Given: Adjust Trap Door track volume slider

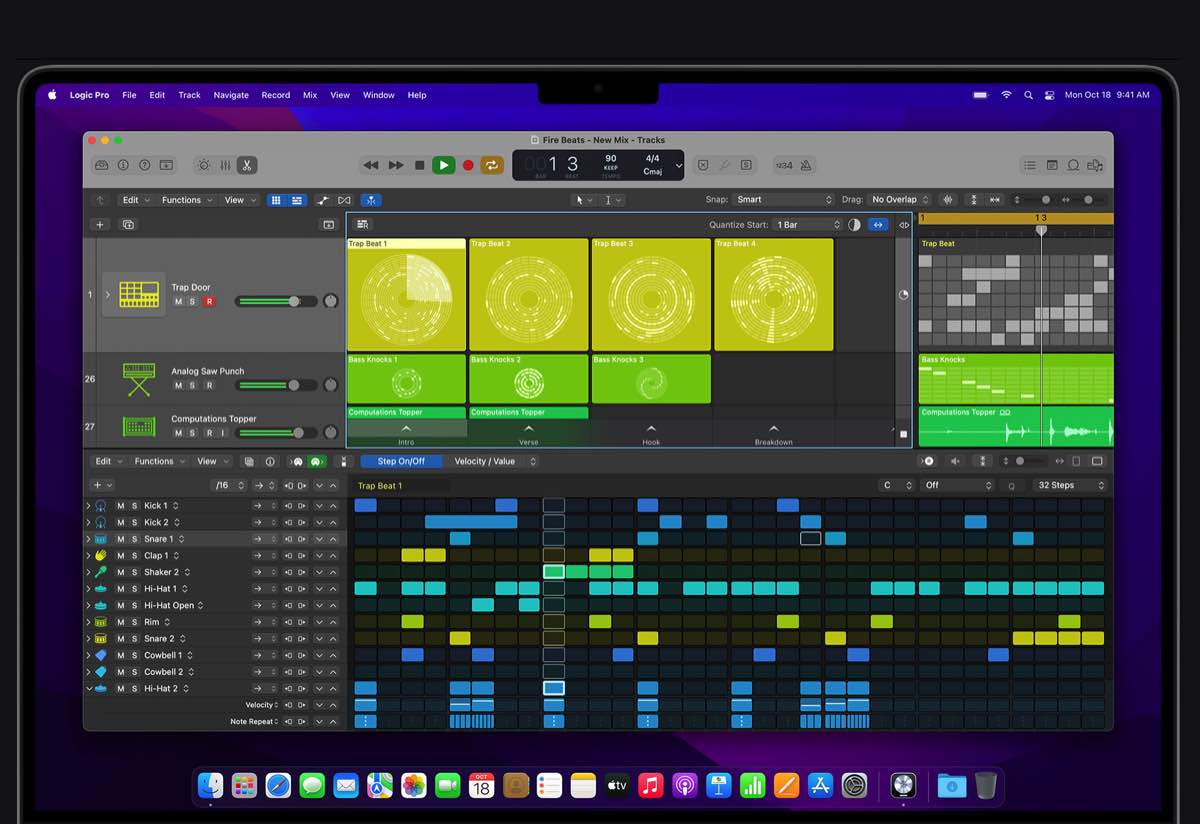Looking at the screenshot, I should 276,301.
